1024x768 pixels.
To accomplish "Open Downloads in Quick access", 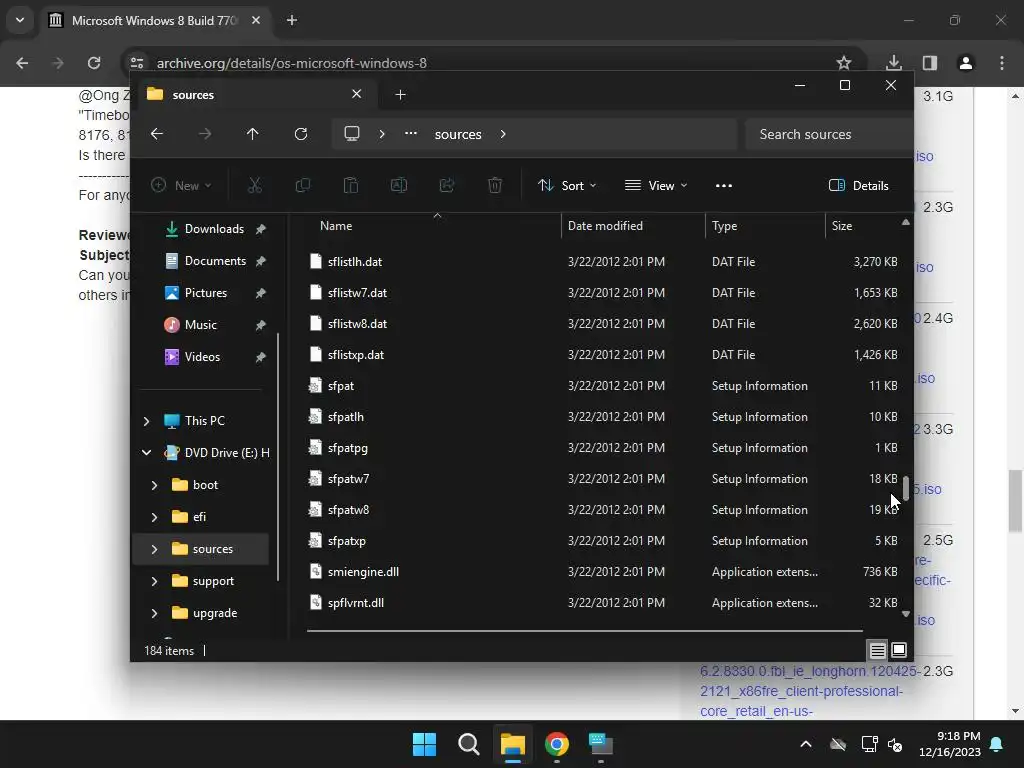I will coord(214,229).
